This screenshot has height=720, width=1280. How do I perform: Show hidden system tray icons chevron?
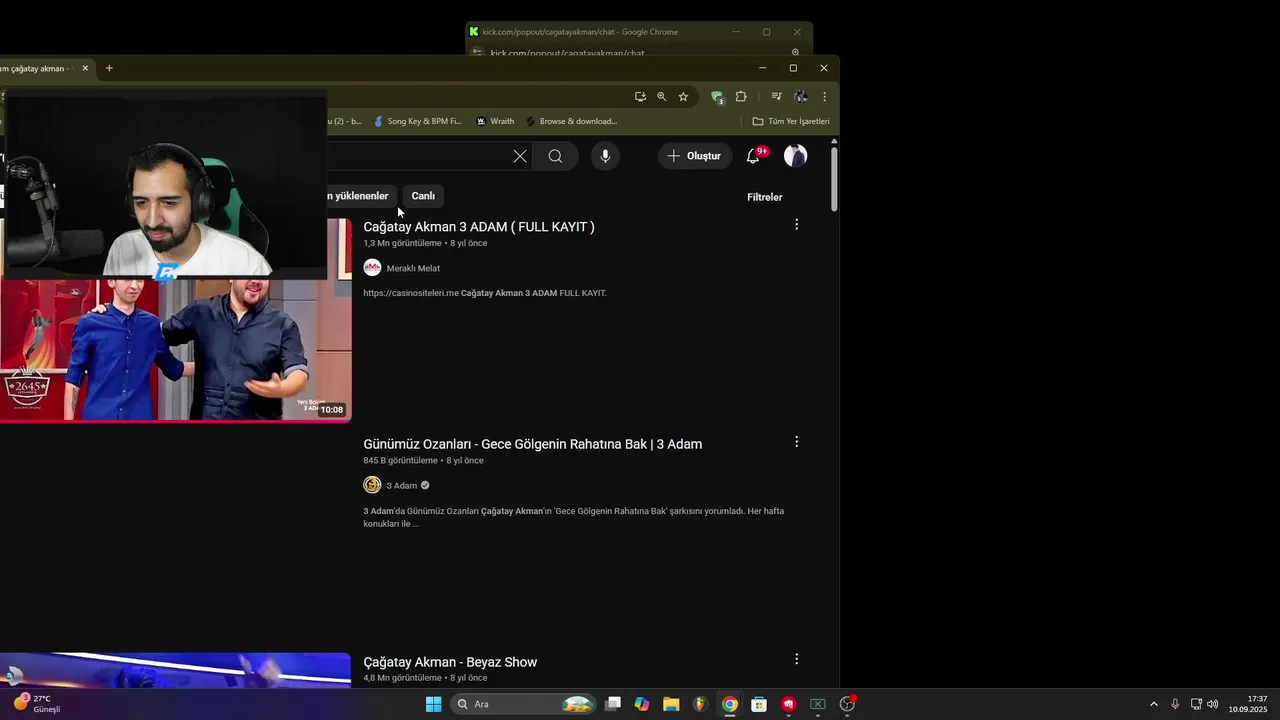click(1153, 704)
